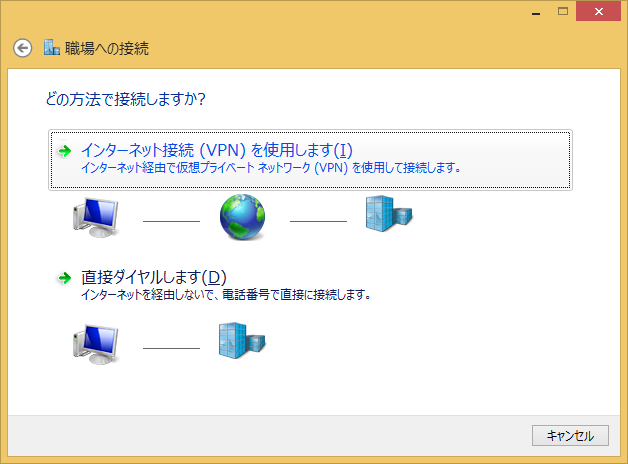Close the connection wizard window
Viewport: 628px width, 464px height.
point(599,11)
